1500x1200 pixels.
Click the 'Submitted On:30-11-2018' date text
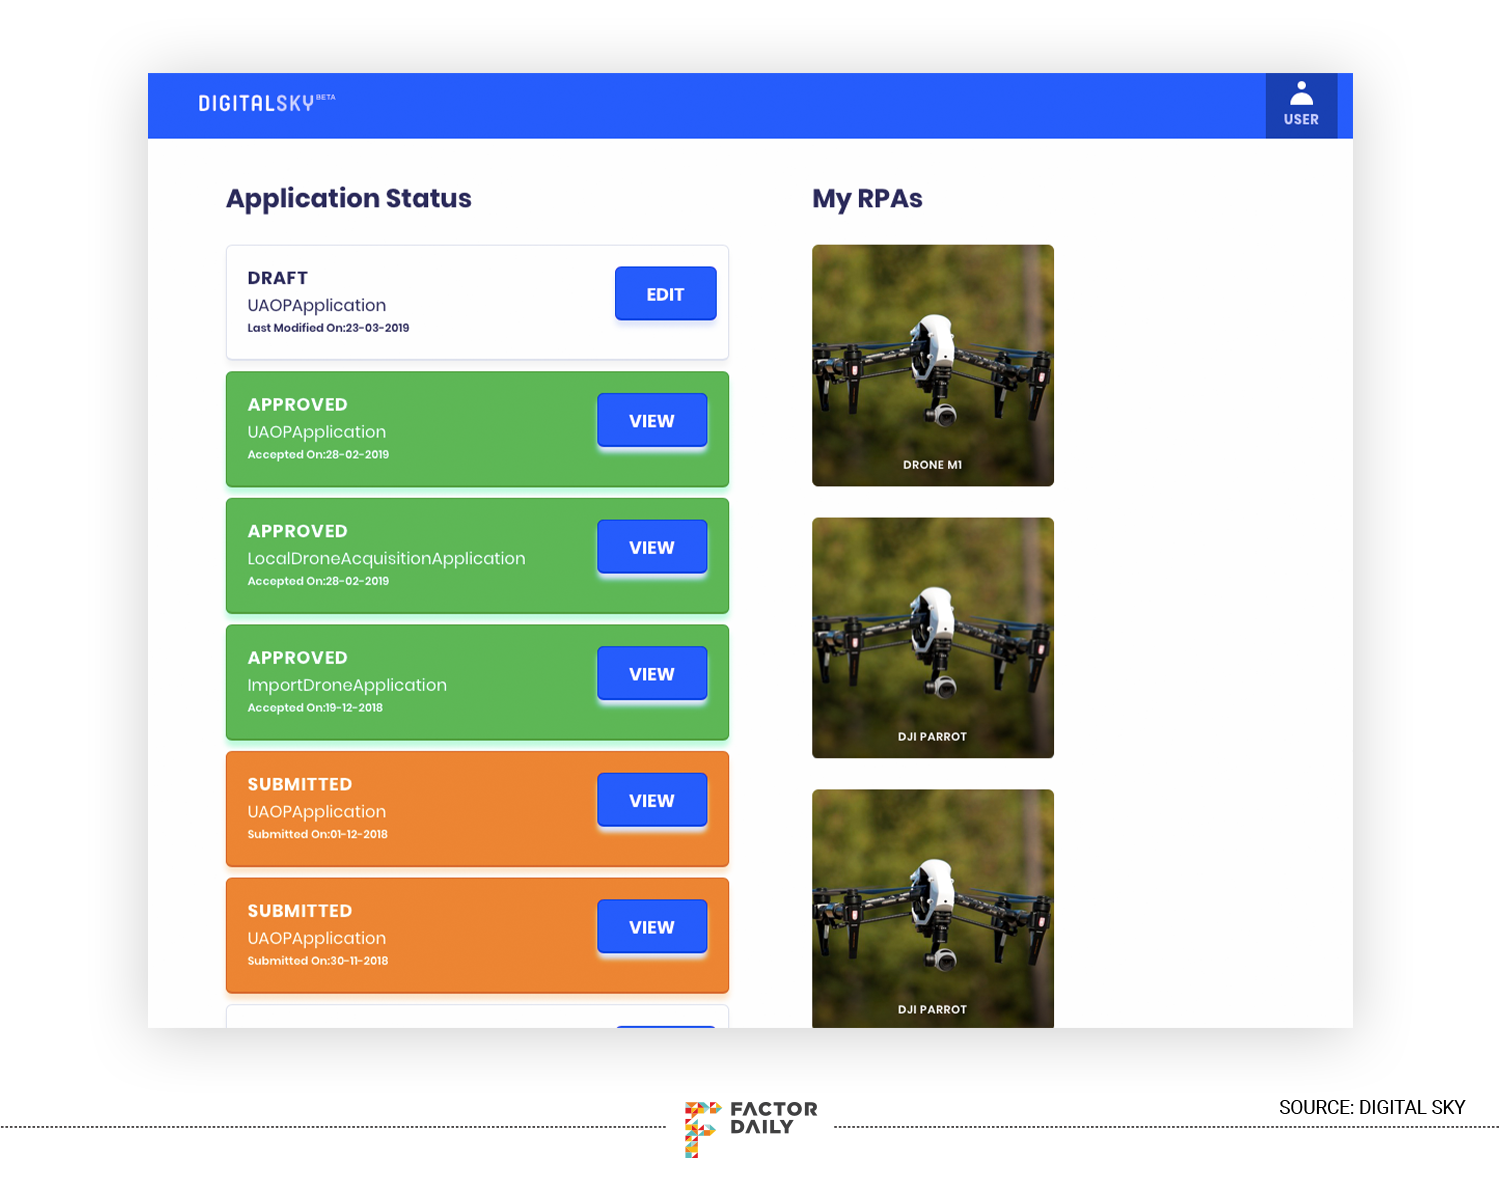318,961
